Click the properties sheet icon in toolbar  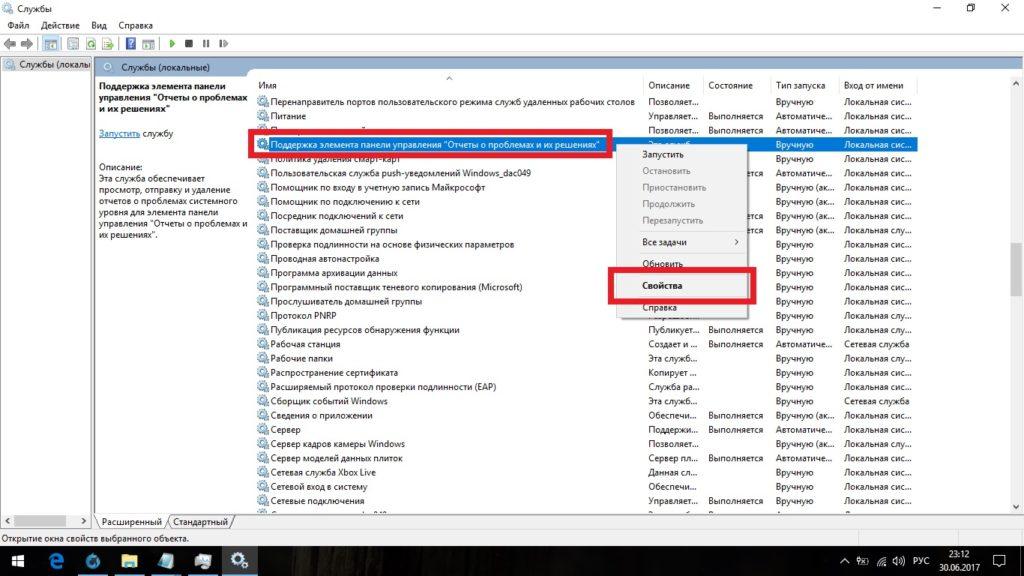73,44
